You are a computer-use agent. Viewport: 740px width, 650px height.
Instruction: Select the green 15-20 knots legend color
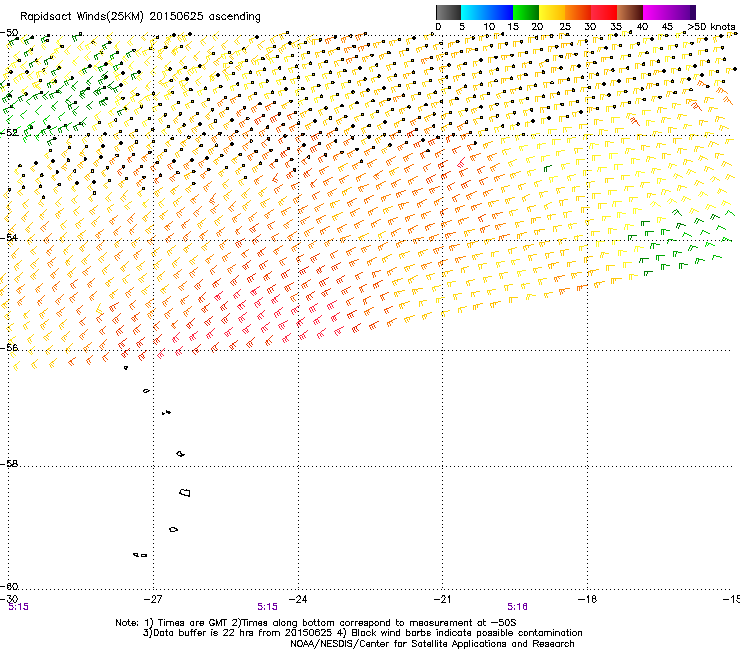[x=526, y=12]
